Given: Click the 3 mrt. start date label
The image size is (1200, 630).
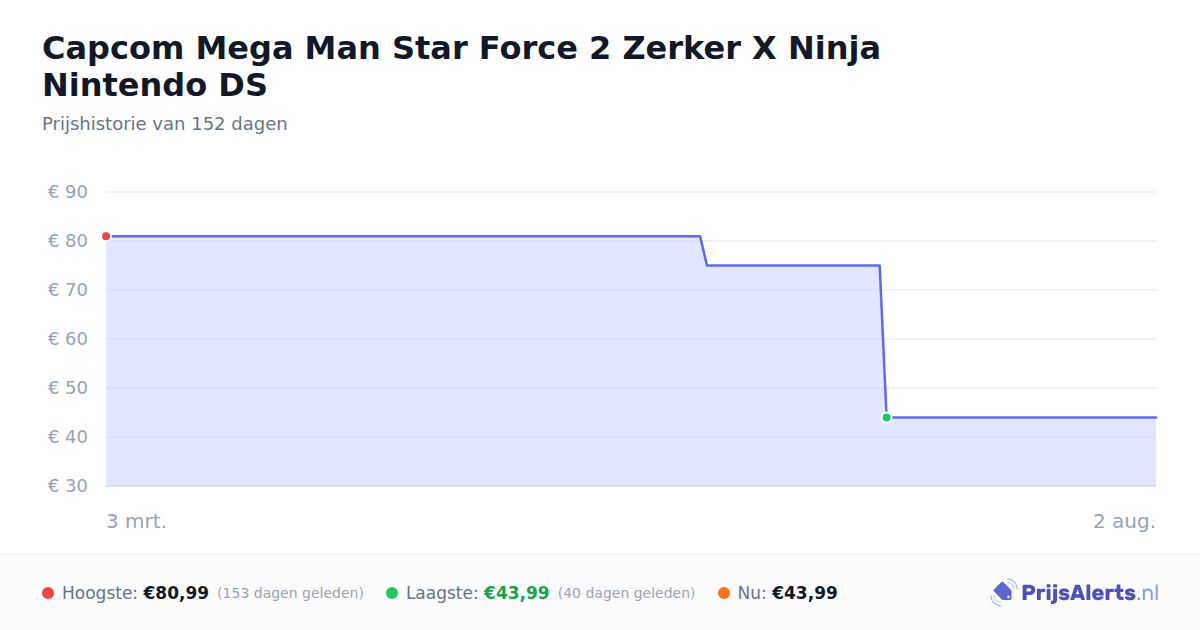Looking at the screenshot, I should coord(137,521).
